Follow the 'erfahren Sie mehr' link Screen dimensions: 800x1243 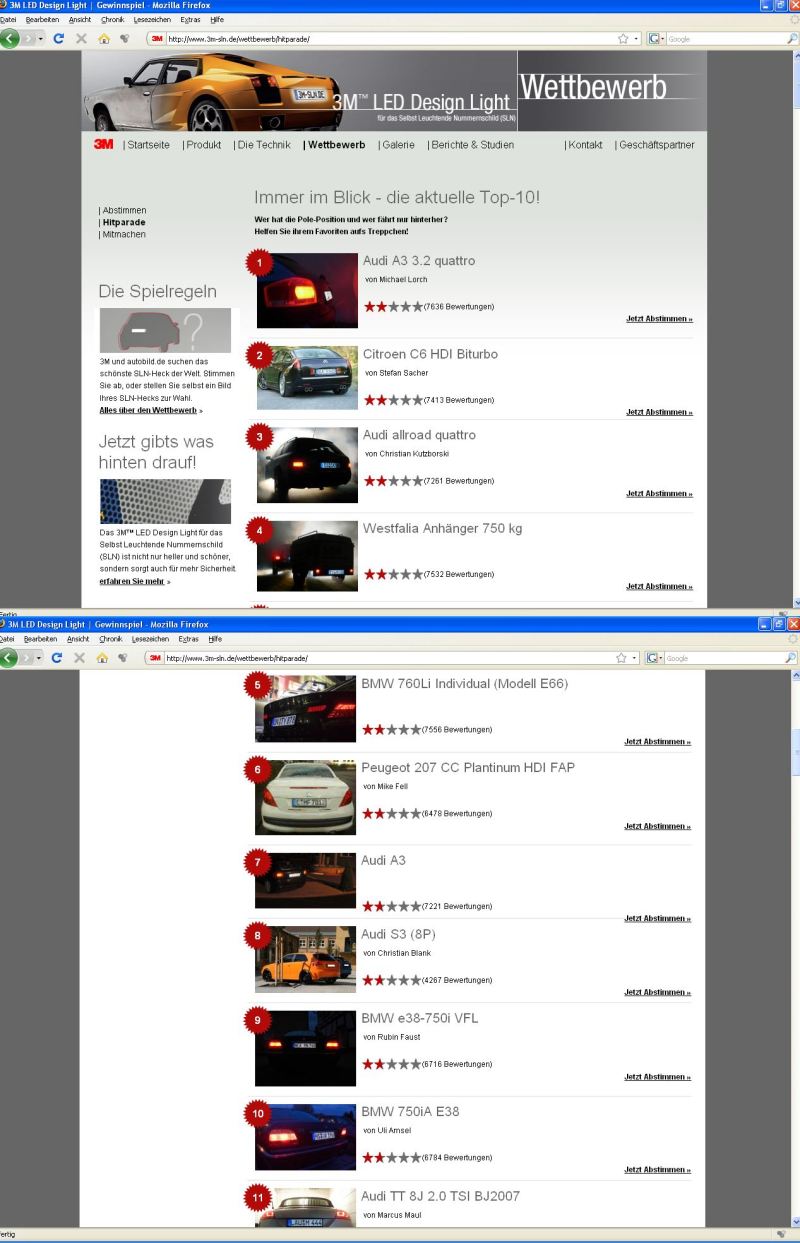click(x=133, y=581)
